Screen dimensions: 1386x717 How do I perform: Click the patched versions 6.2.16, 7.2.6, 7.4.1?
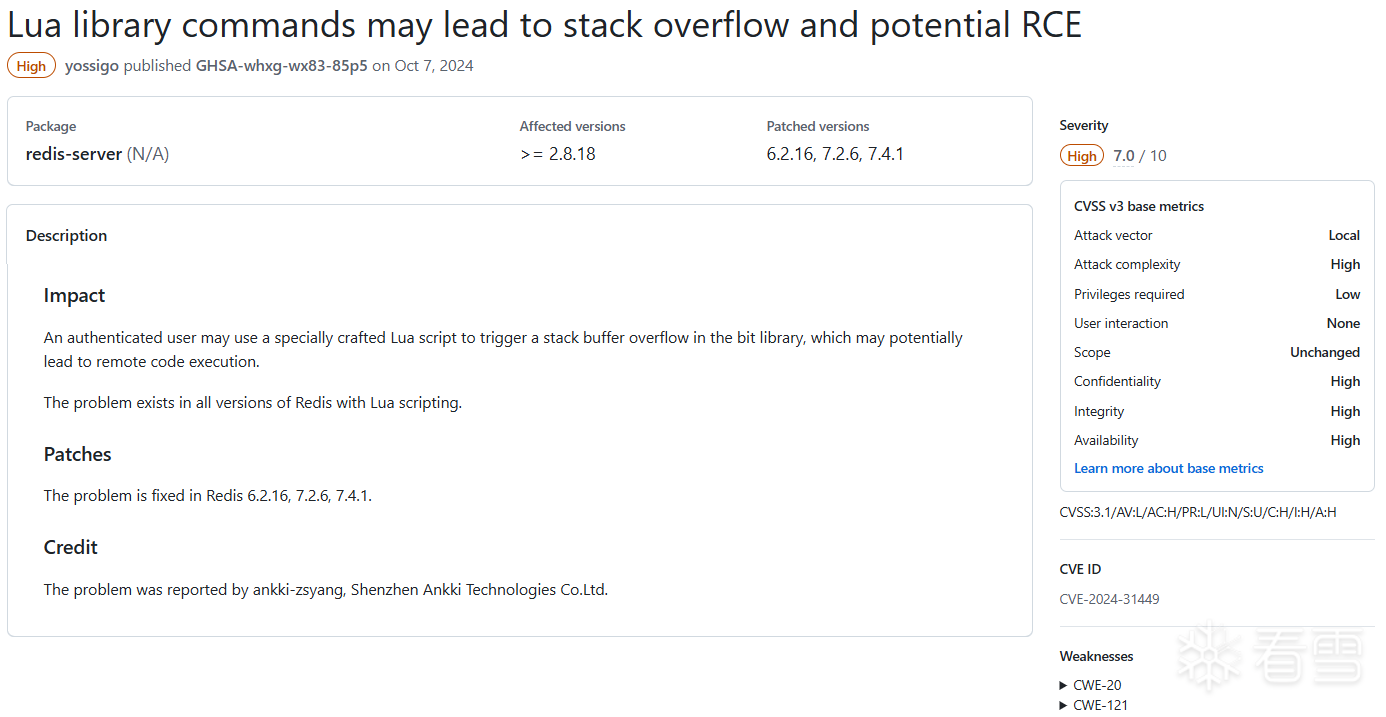tap(835, 154)
